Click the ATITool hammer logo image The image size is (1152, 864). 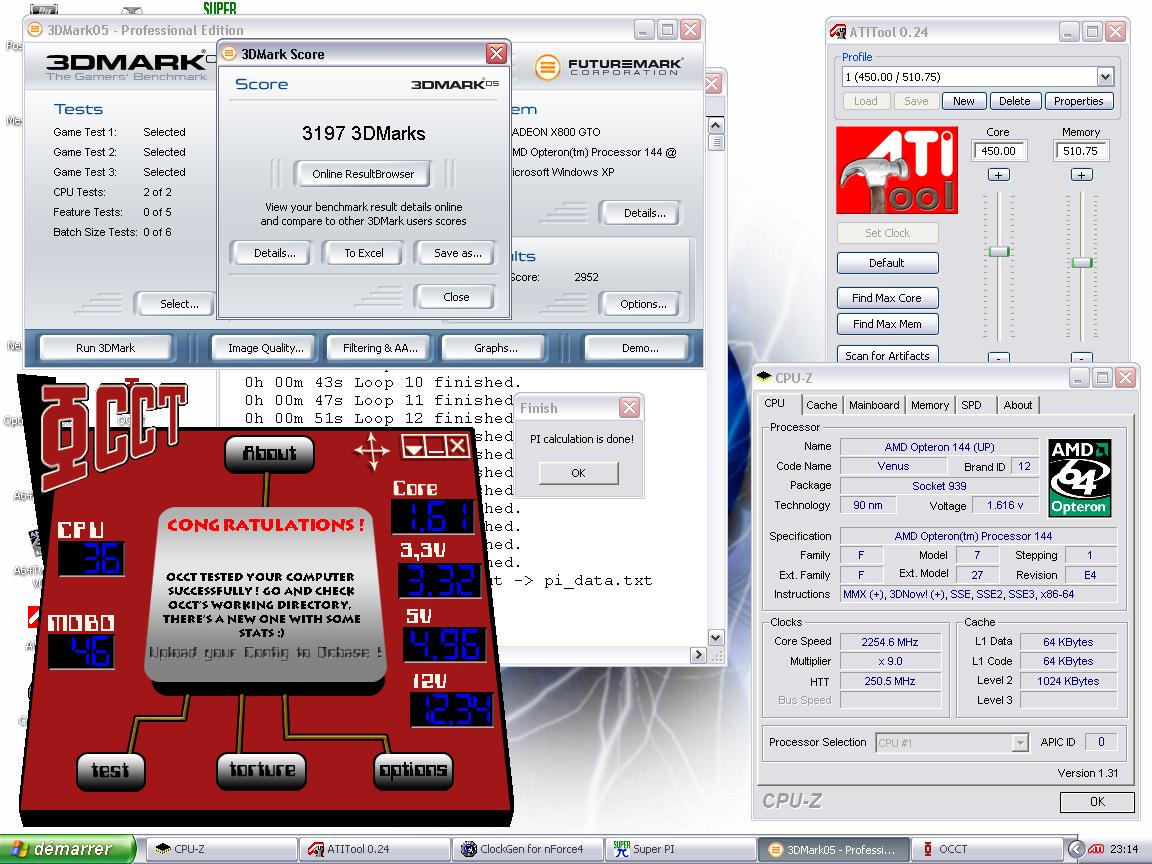897,170
